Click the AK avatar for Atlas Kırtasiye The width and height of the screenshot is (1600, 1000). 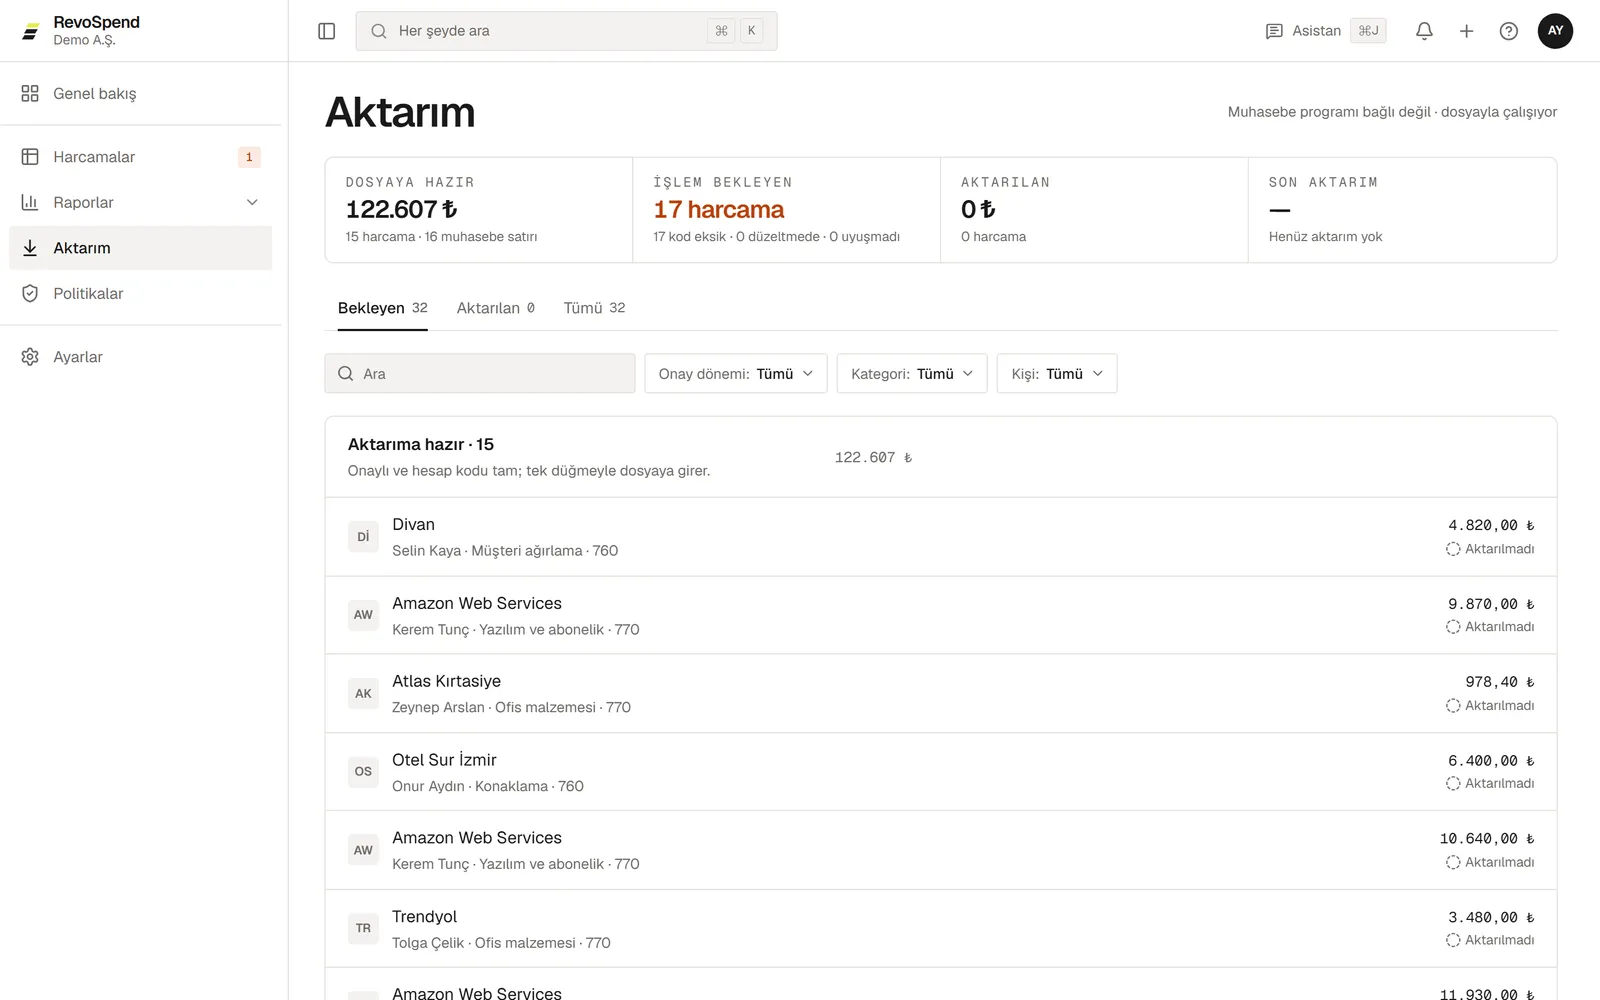(x=363, y=693)
